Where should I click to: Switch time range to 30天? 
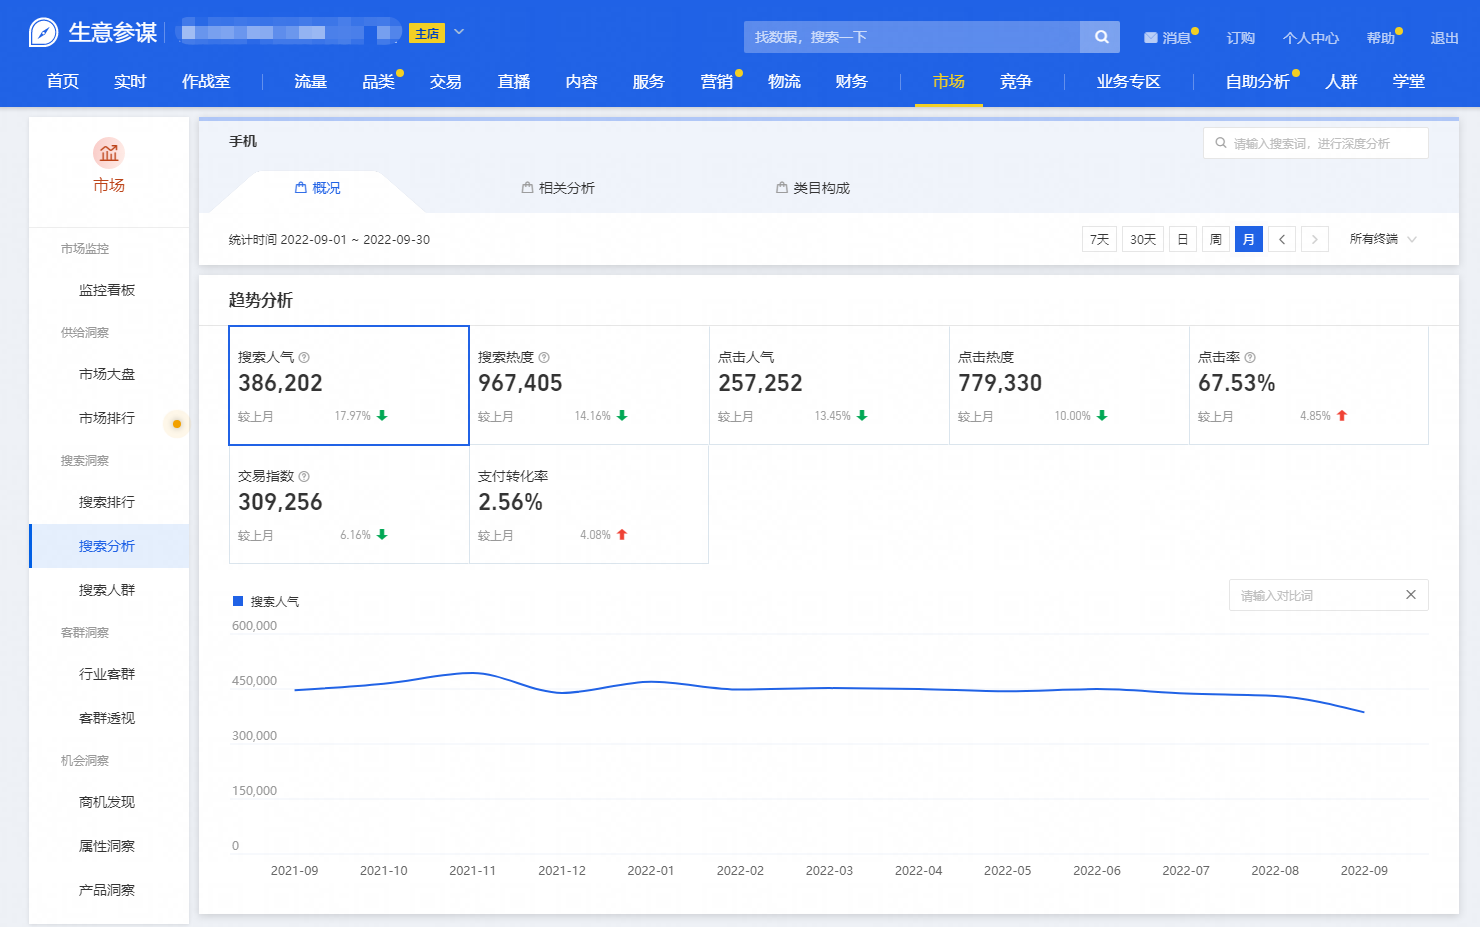(1143, 239)
